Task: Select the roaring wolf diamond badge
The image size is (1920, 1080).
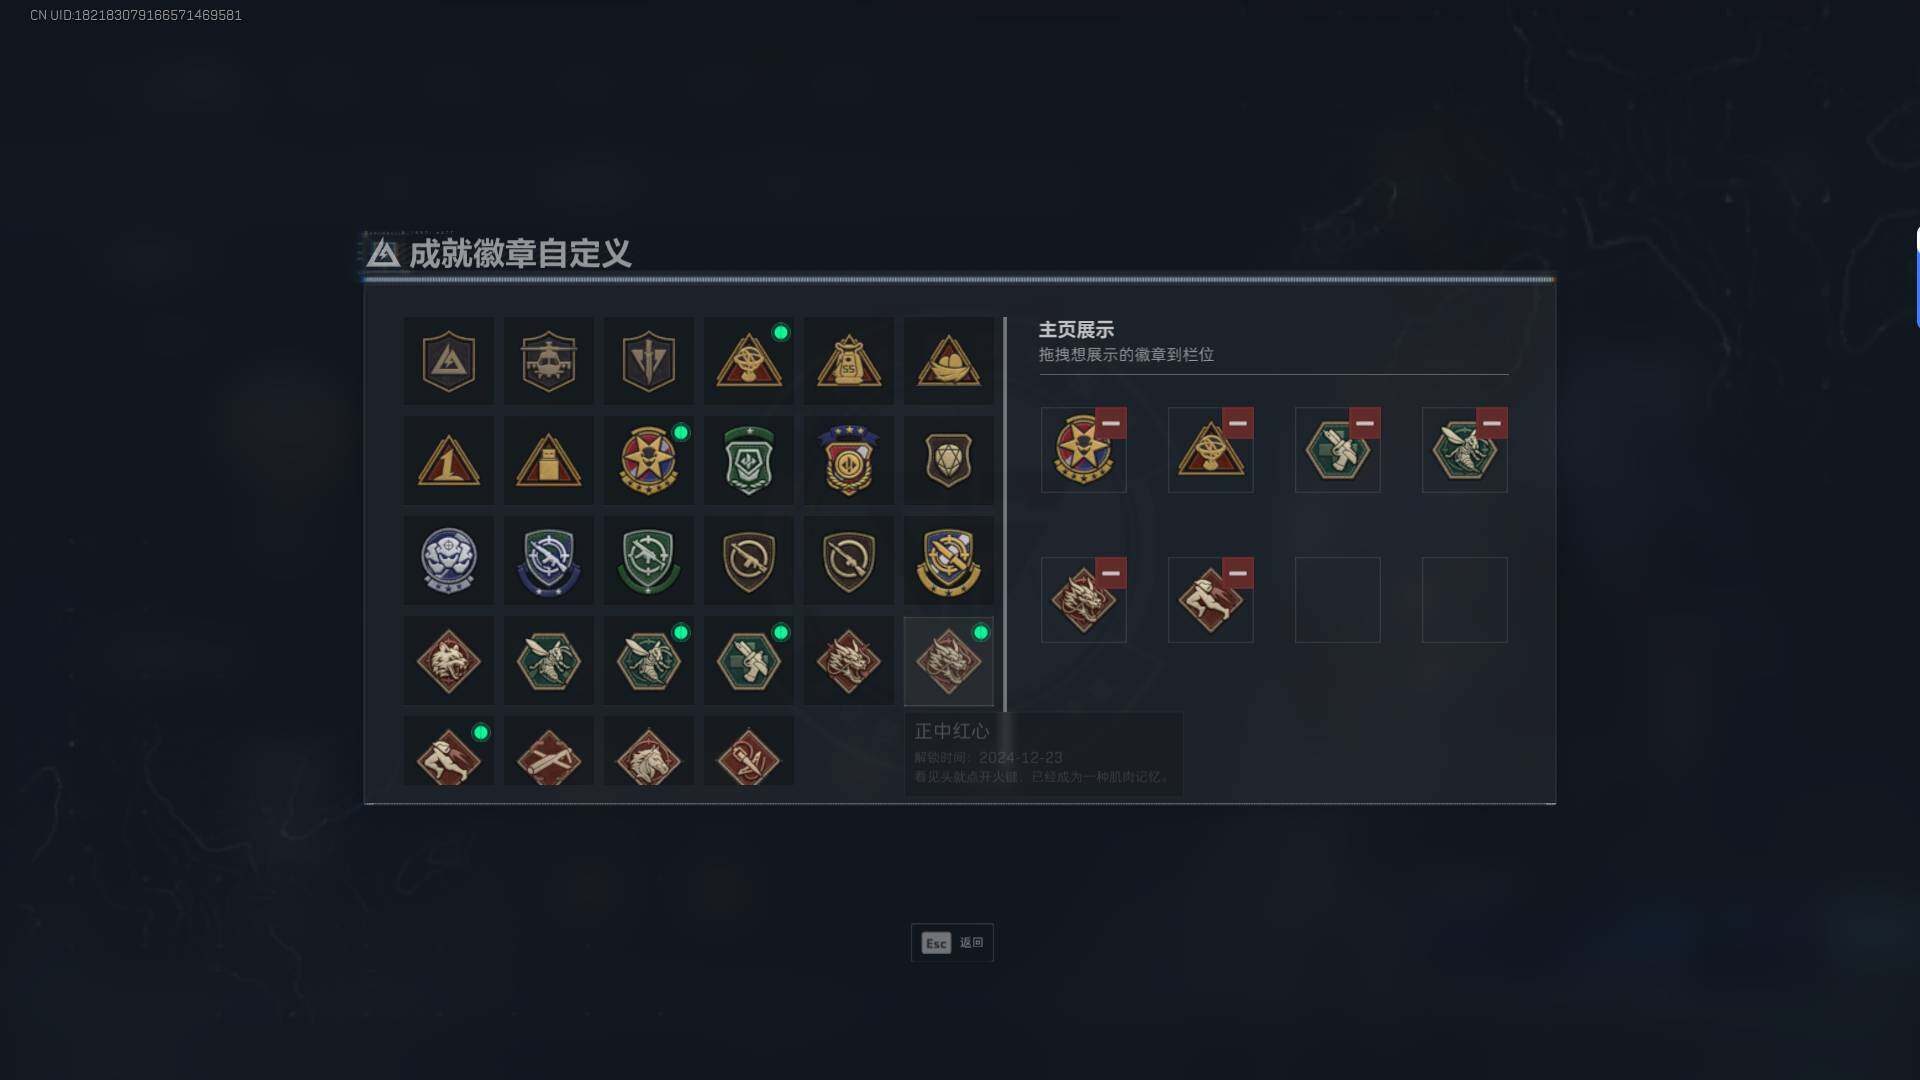Action: pyautogui.click(x=448, y=661)
